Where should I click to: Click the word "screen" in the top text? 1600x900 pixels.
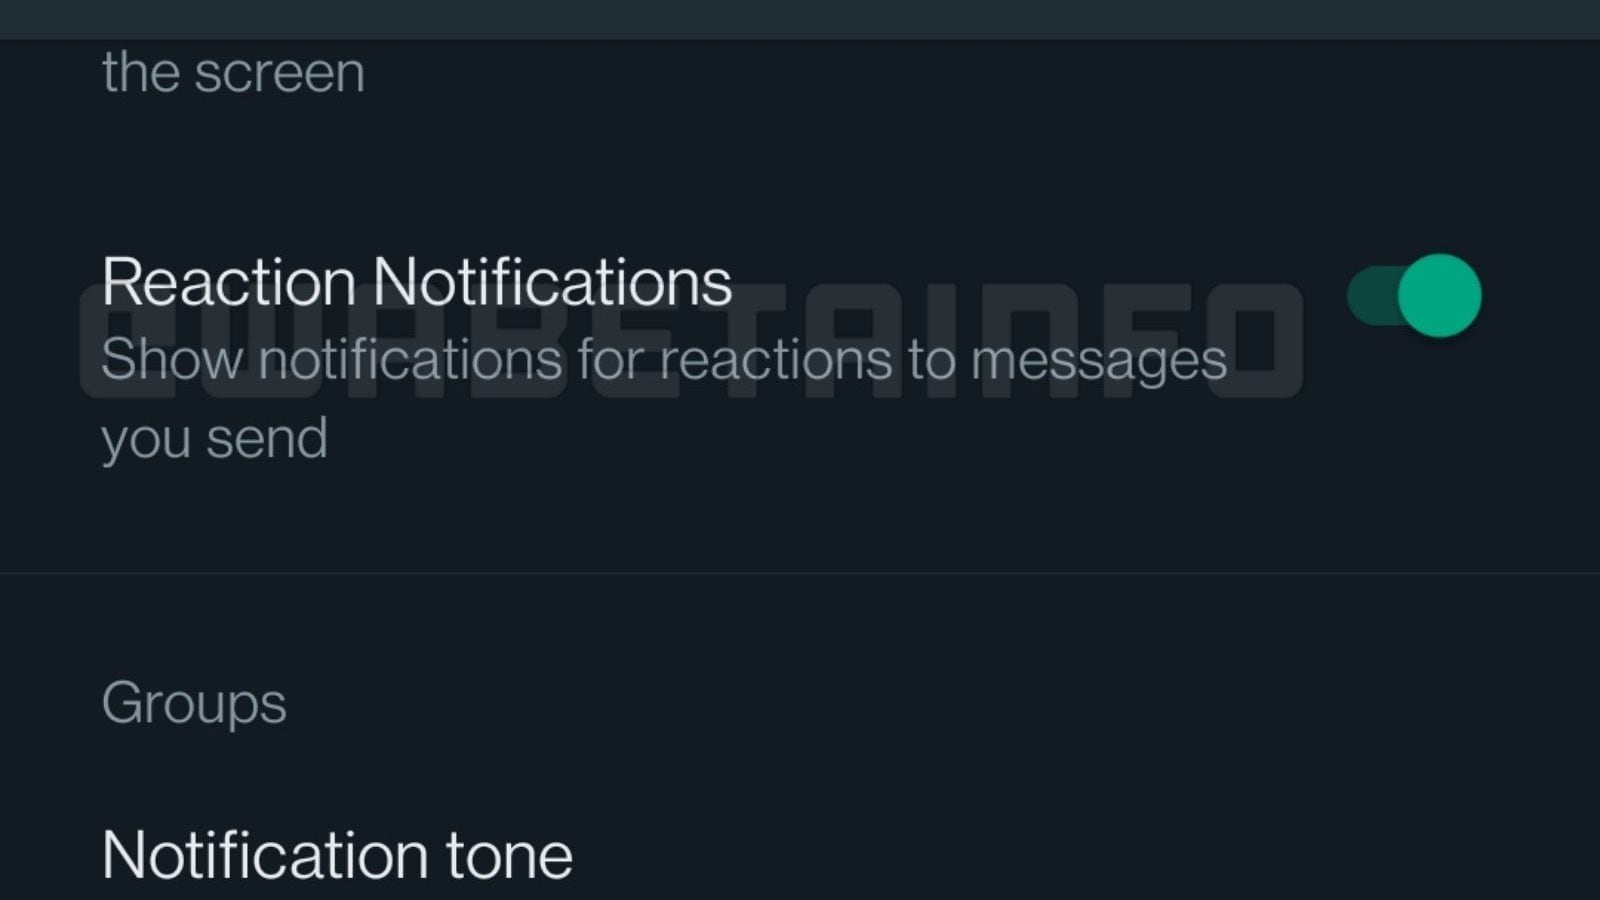point(280,73)
